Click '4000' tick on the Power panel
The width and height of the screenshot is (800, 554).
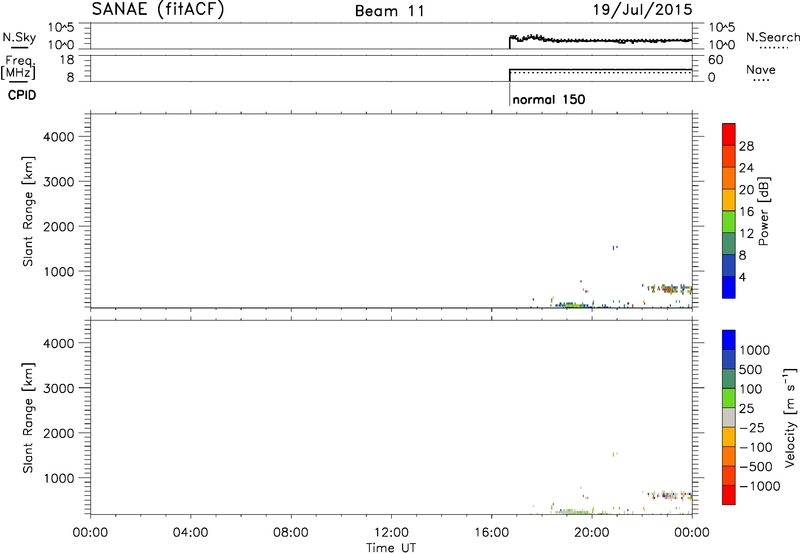tap(59, 137)
